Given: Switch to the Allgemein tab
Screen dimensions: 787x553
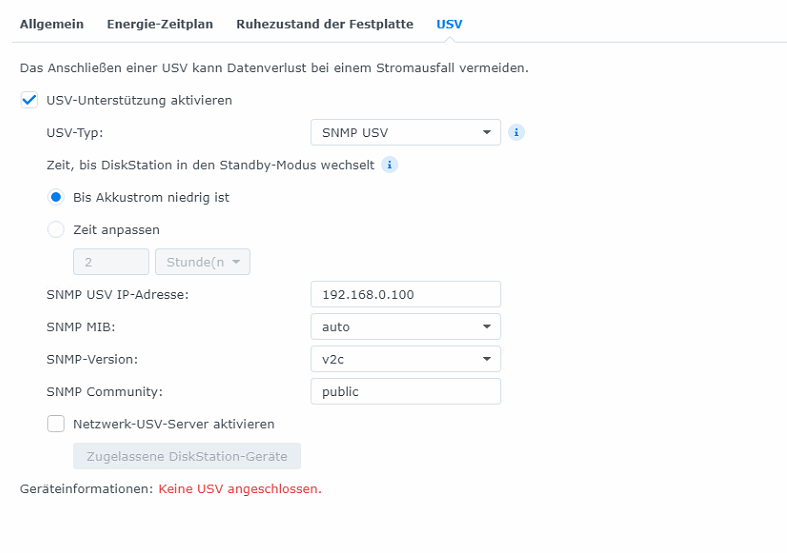Looking at the screenshot, I should [52, 24].
